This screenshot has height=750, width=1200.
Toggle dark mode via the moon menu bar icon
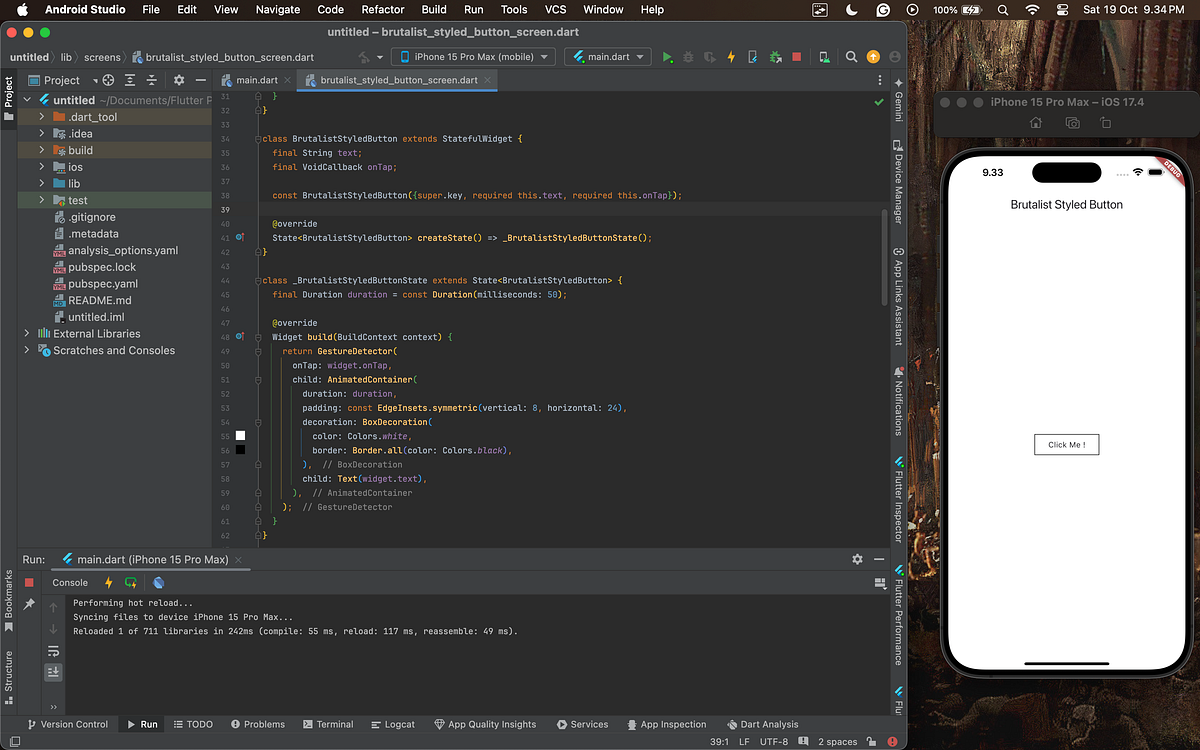[851, 10]
